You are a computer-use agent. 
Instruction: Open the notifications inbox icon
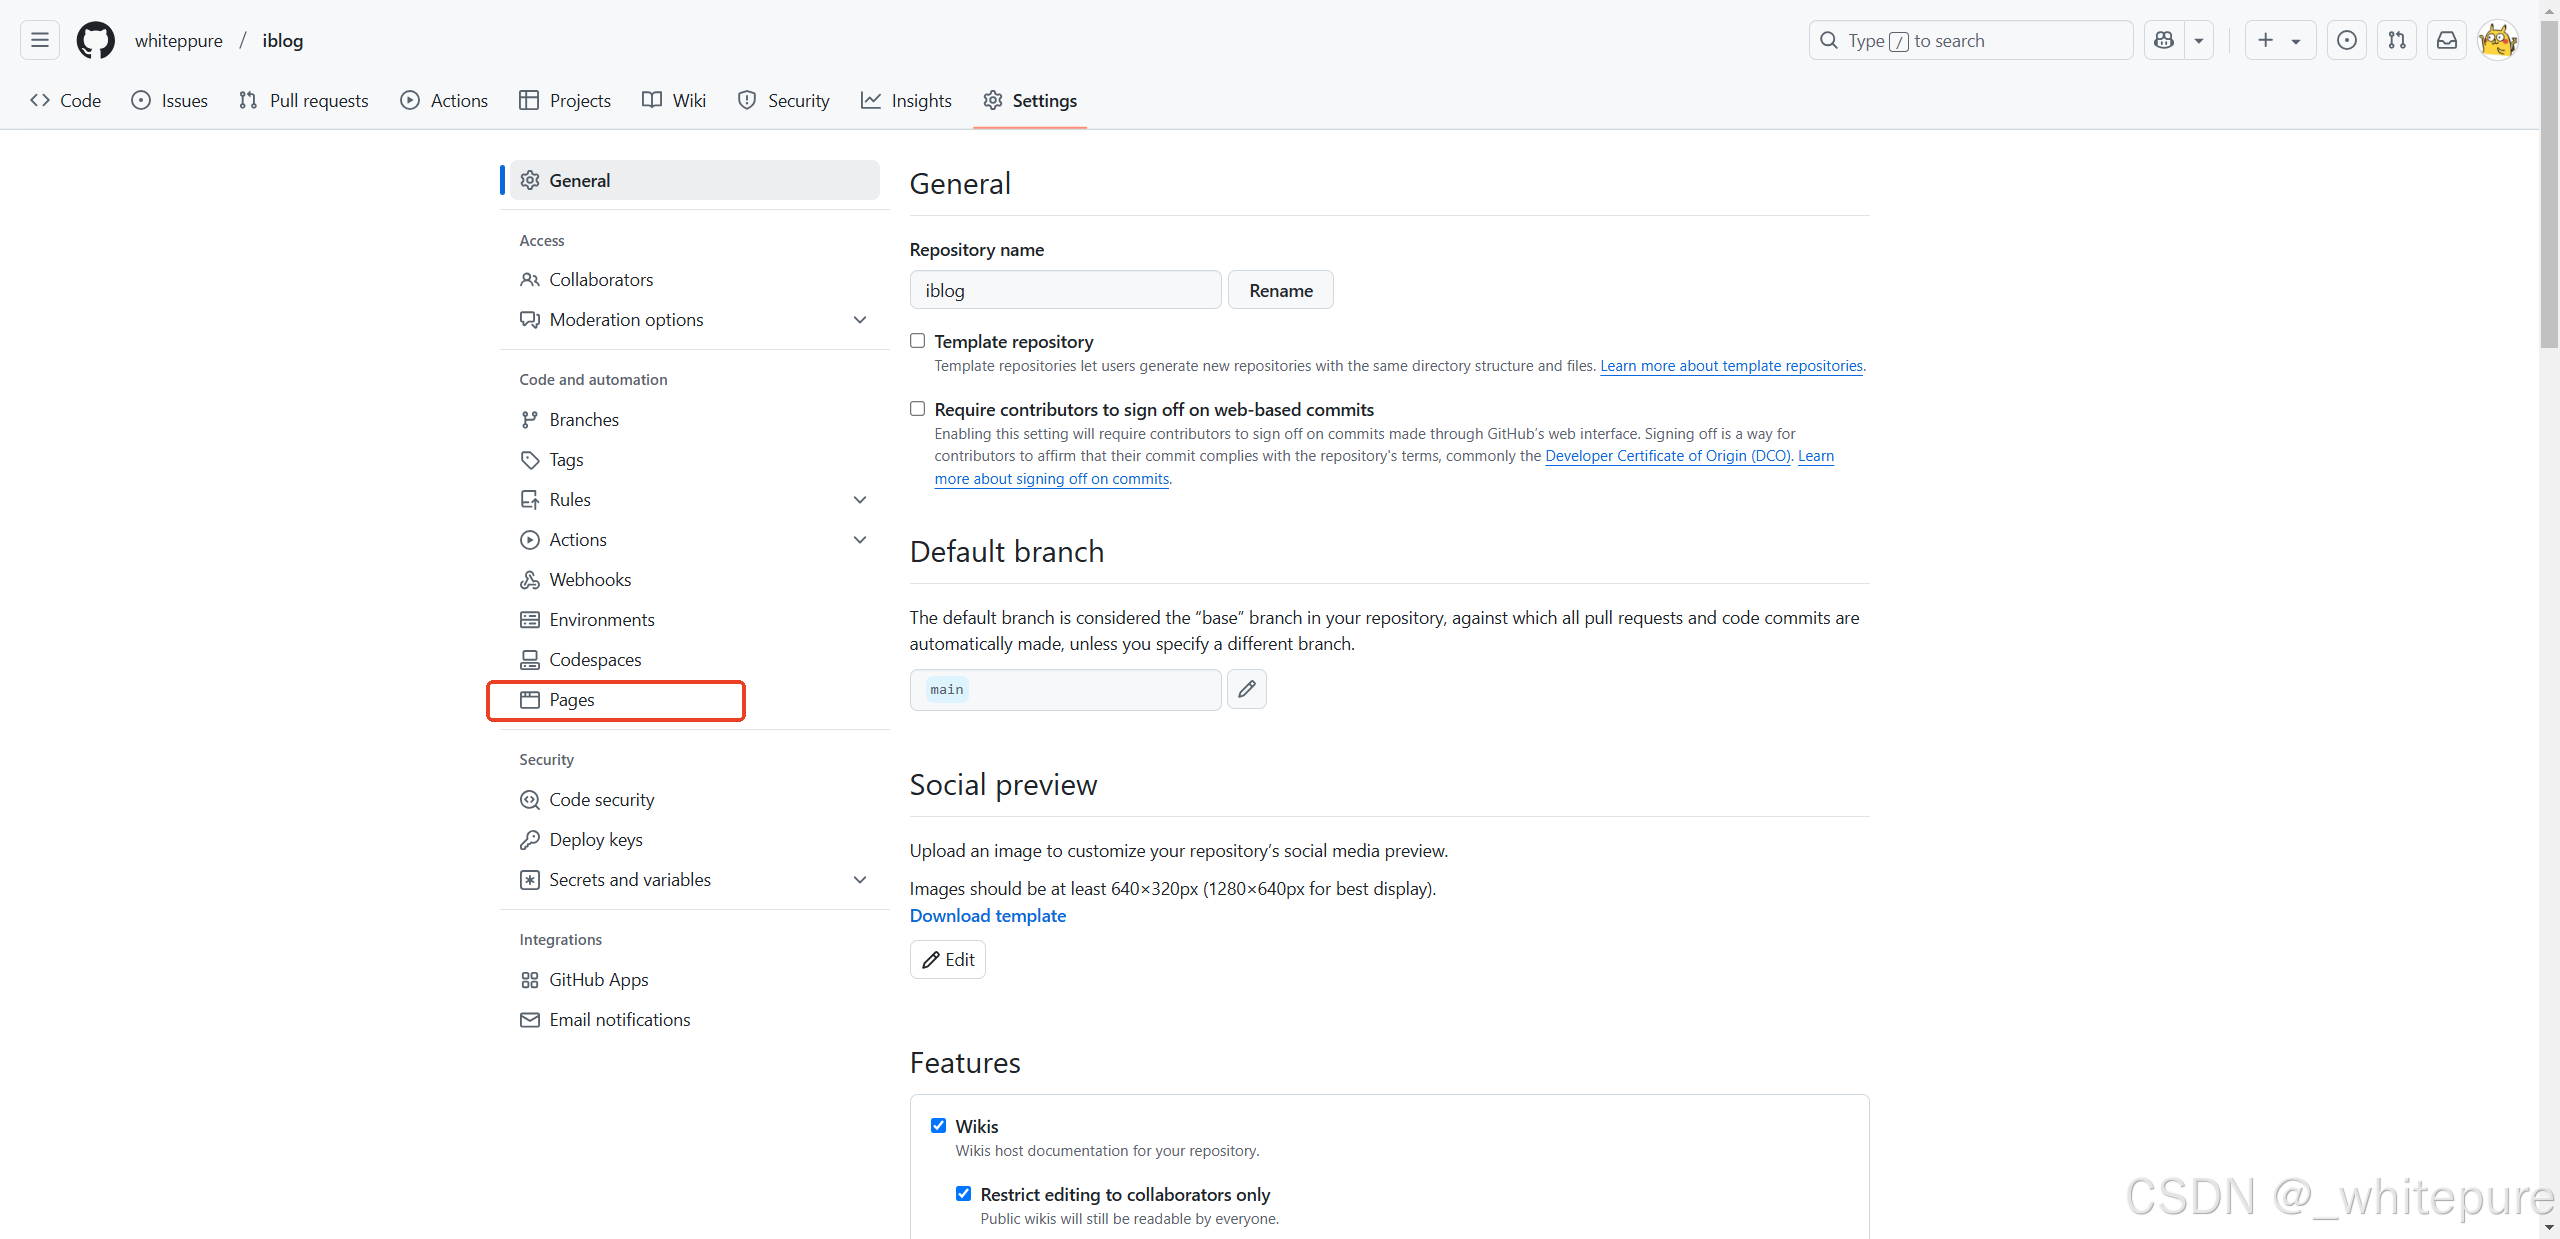(2446, 40)
